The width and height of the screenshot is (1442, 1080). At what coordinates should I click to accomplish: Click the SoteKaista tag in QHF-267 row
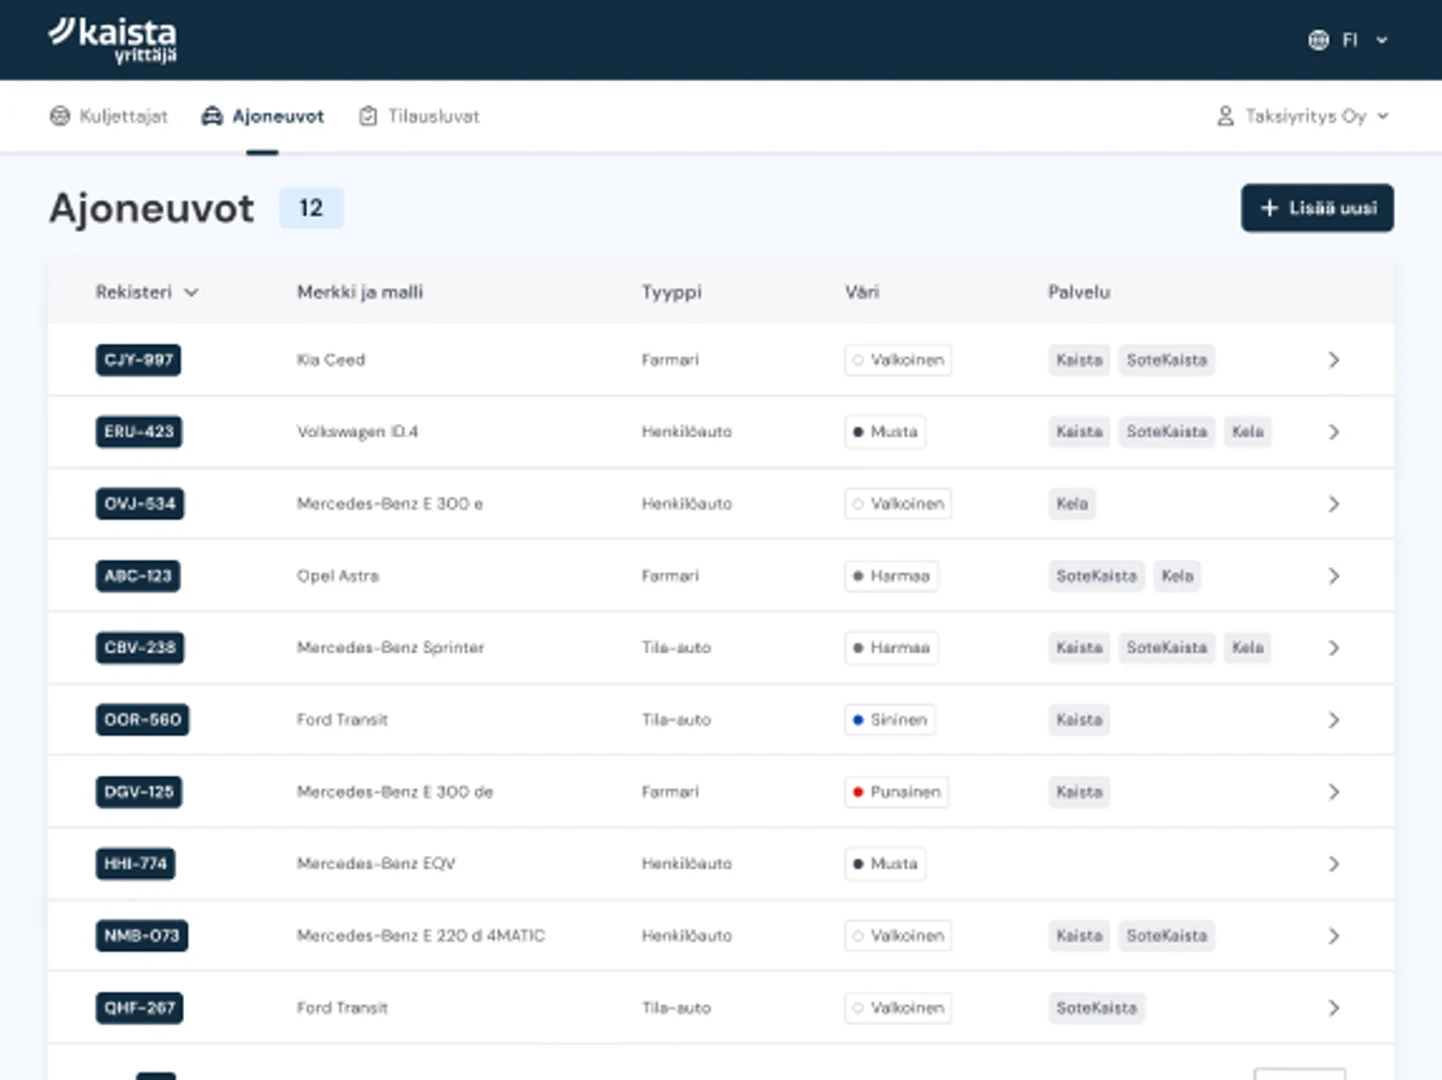1097,1008
